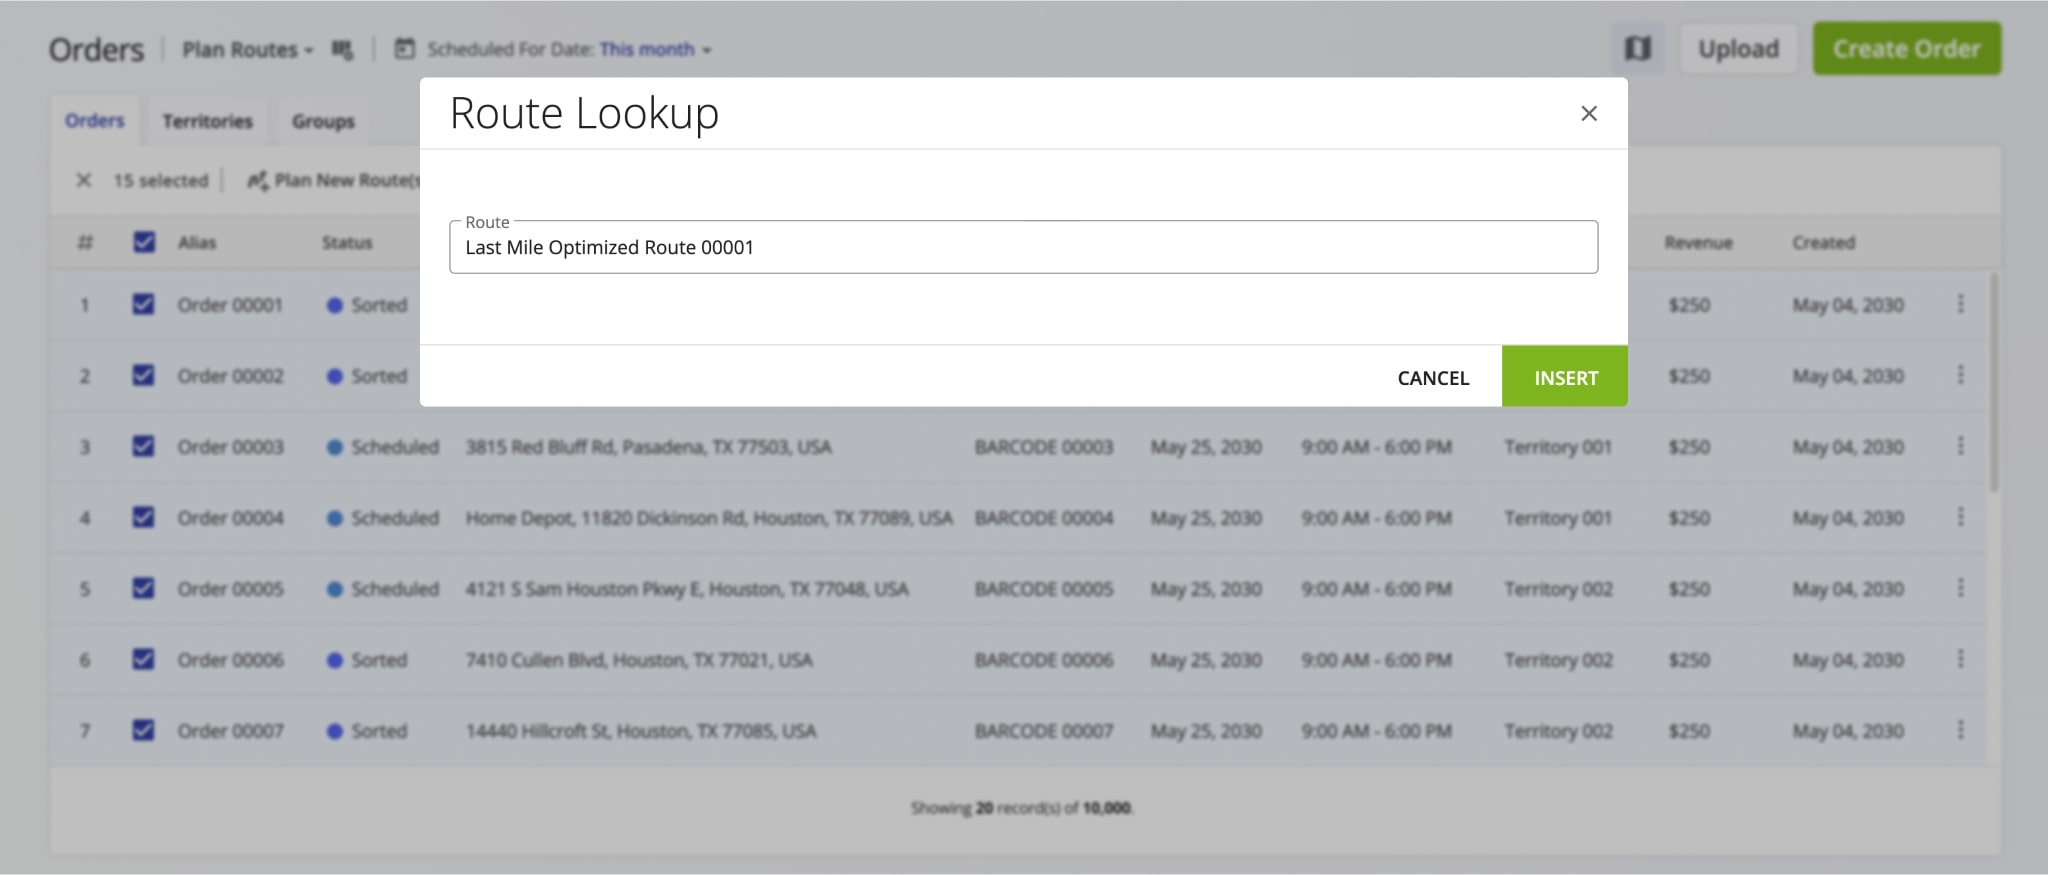Click Plan New Route(s) action
The image size is (2048, 875).
[333, 180]
